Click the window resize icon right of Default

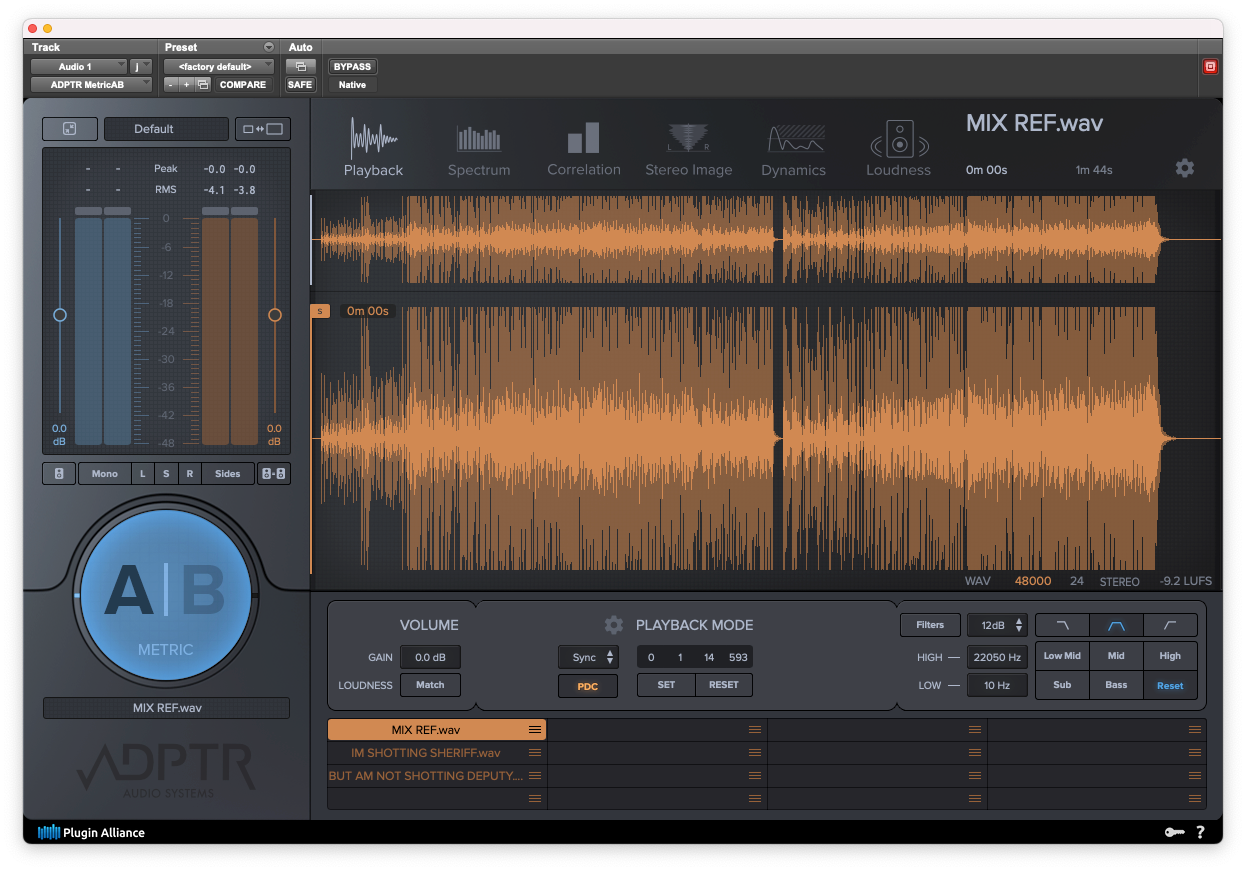tap(263, 129)
